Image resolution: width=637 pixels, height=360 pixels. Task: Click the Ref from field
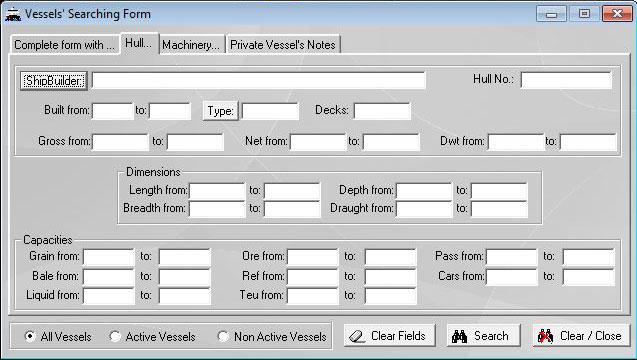(x=312, y=277)
